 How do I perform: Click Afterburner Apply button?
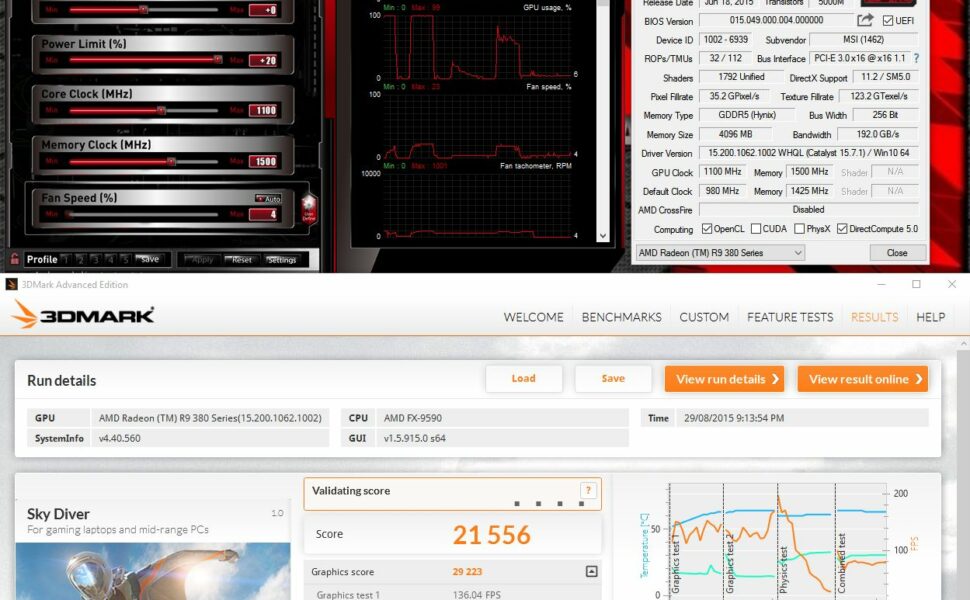(x=200, y=260)
